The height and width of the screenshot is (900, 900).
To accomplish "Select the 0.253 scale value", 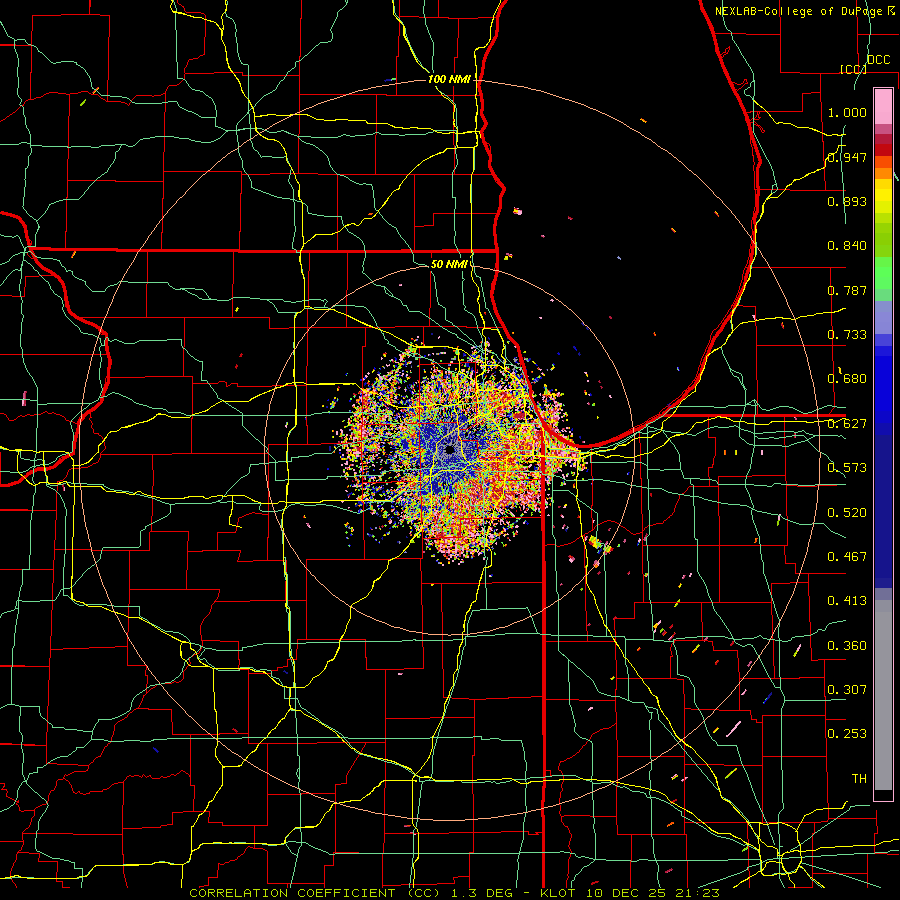I will tap(847, 734).
